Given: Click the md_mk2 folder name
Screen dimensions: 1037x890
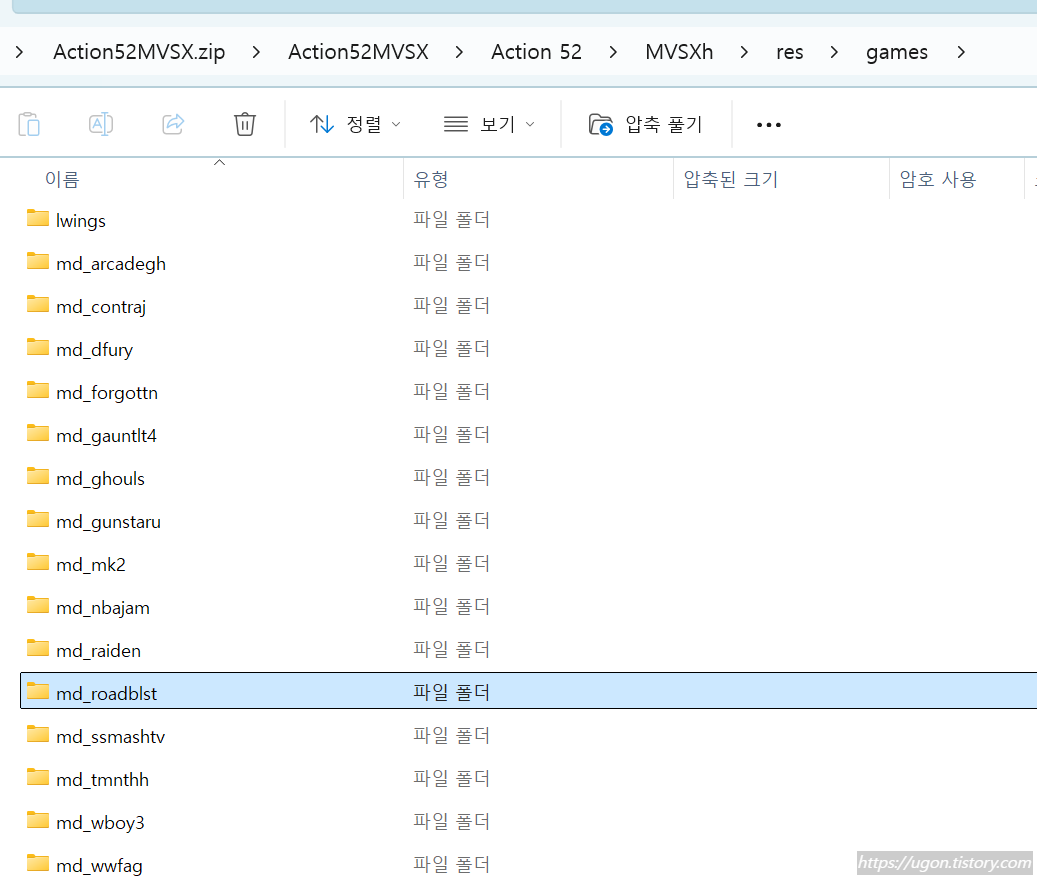Looking at the screenshot, I should (91, 565).
